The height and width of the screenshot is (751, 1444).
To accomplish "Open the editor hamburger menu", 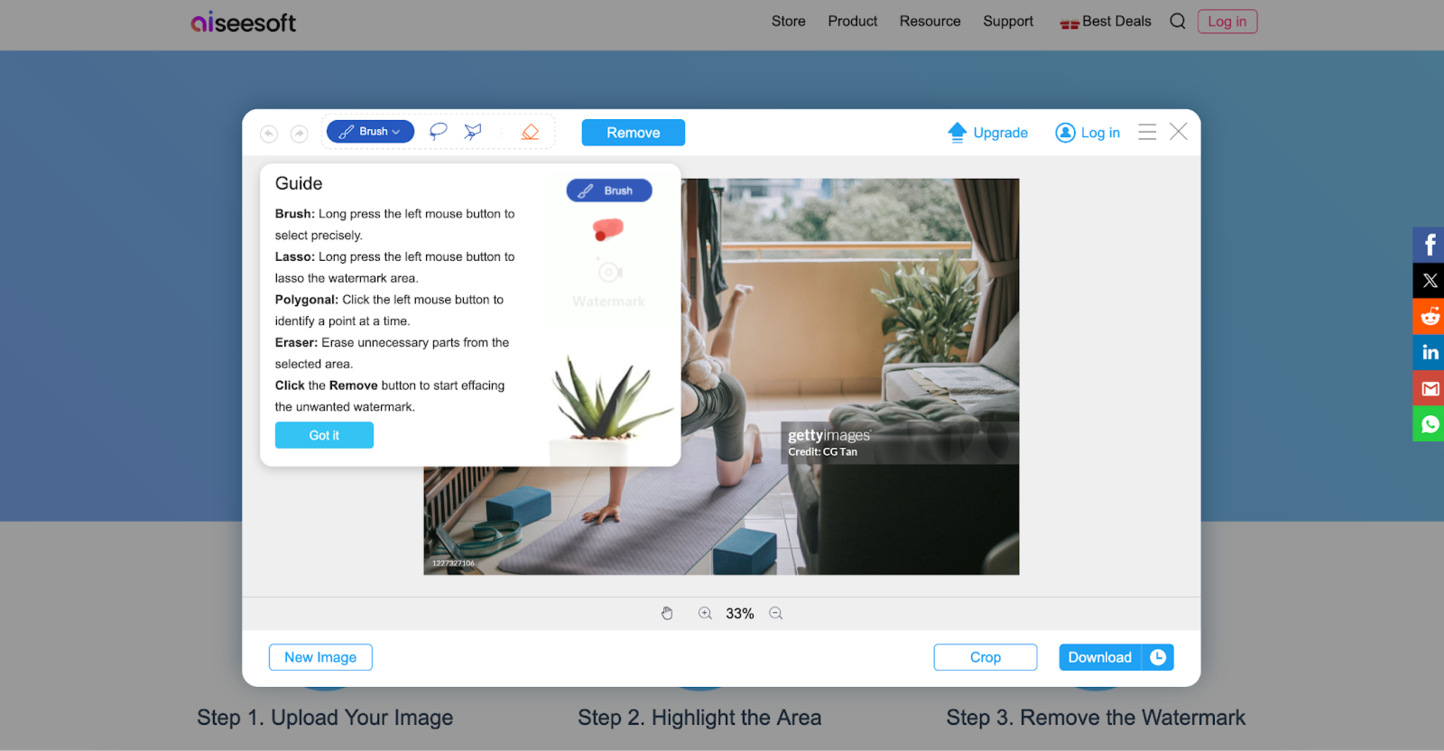I will pyautogui.click(x=1147, y=131).
